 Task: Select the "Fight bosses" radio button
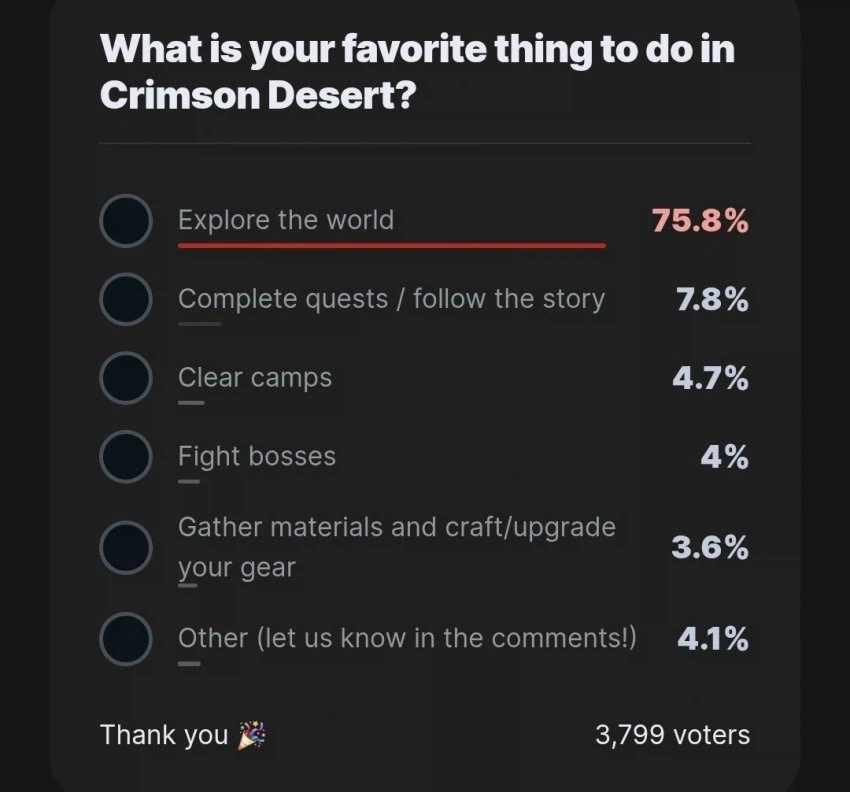click(x=126, y=457)
